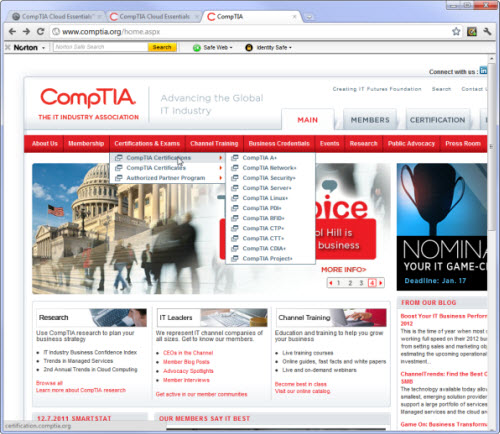Bookmark page with the star icon

(x=456, y=32)
